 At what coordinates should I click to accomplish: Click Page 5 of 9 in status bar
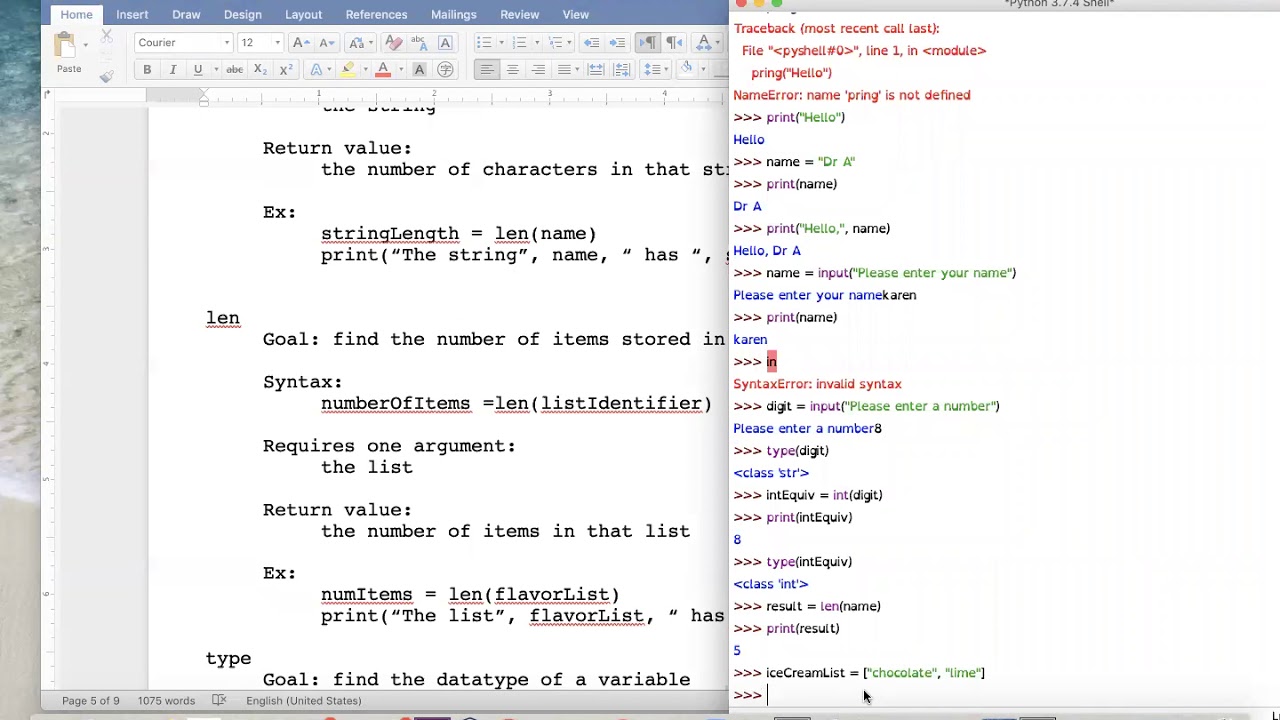click(x=90, y=700)
